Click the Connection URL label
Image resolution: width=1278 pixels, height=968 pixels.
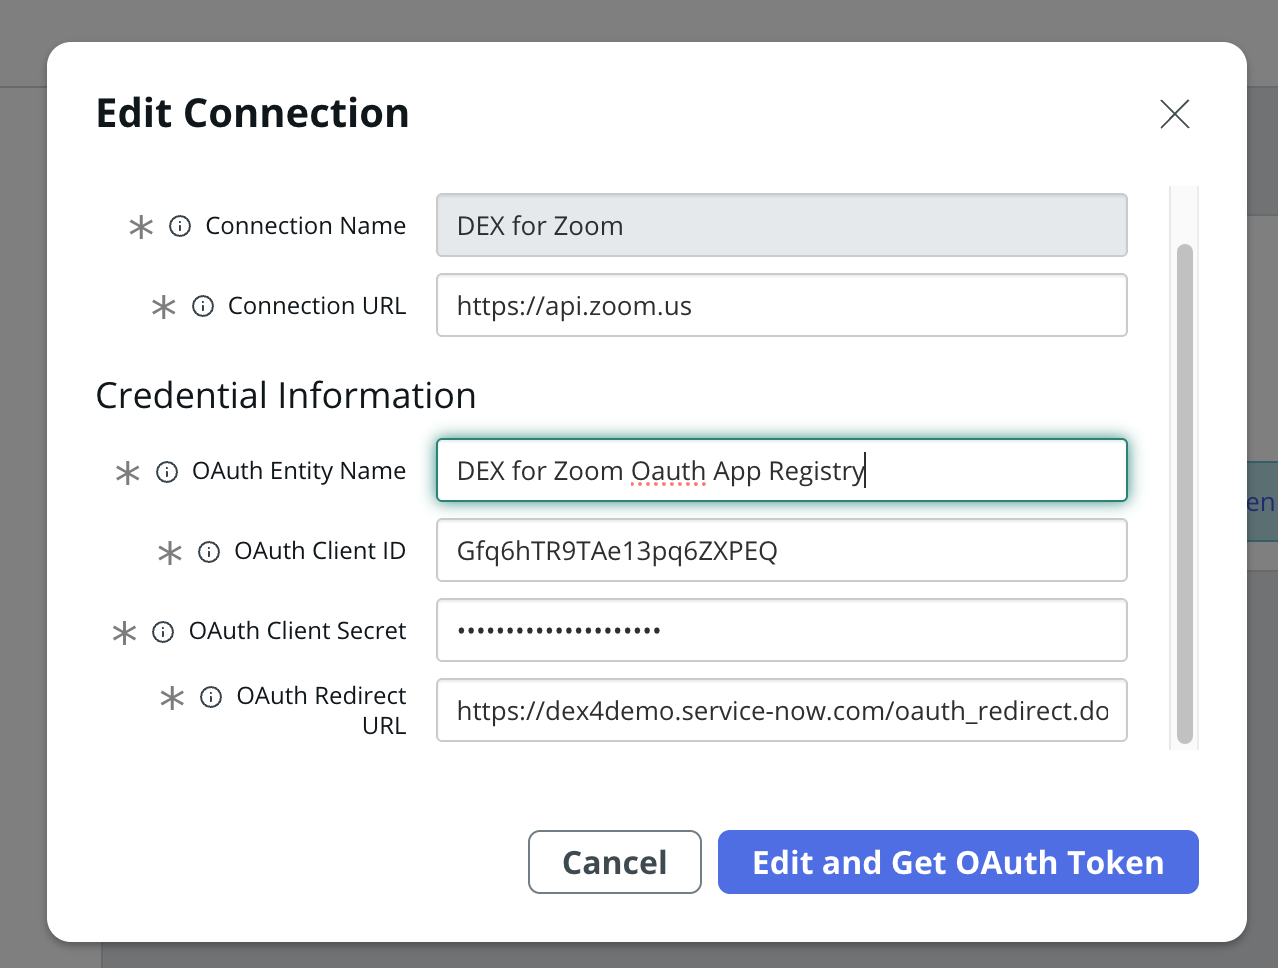[x=317, y=306]
